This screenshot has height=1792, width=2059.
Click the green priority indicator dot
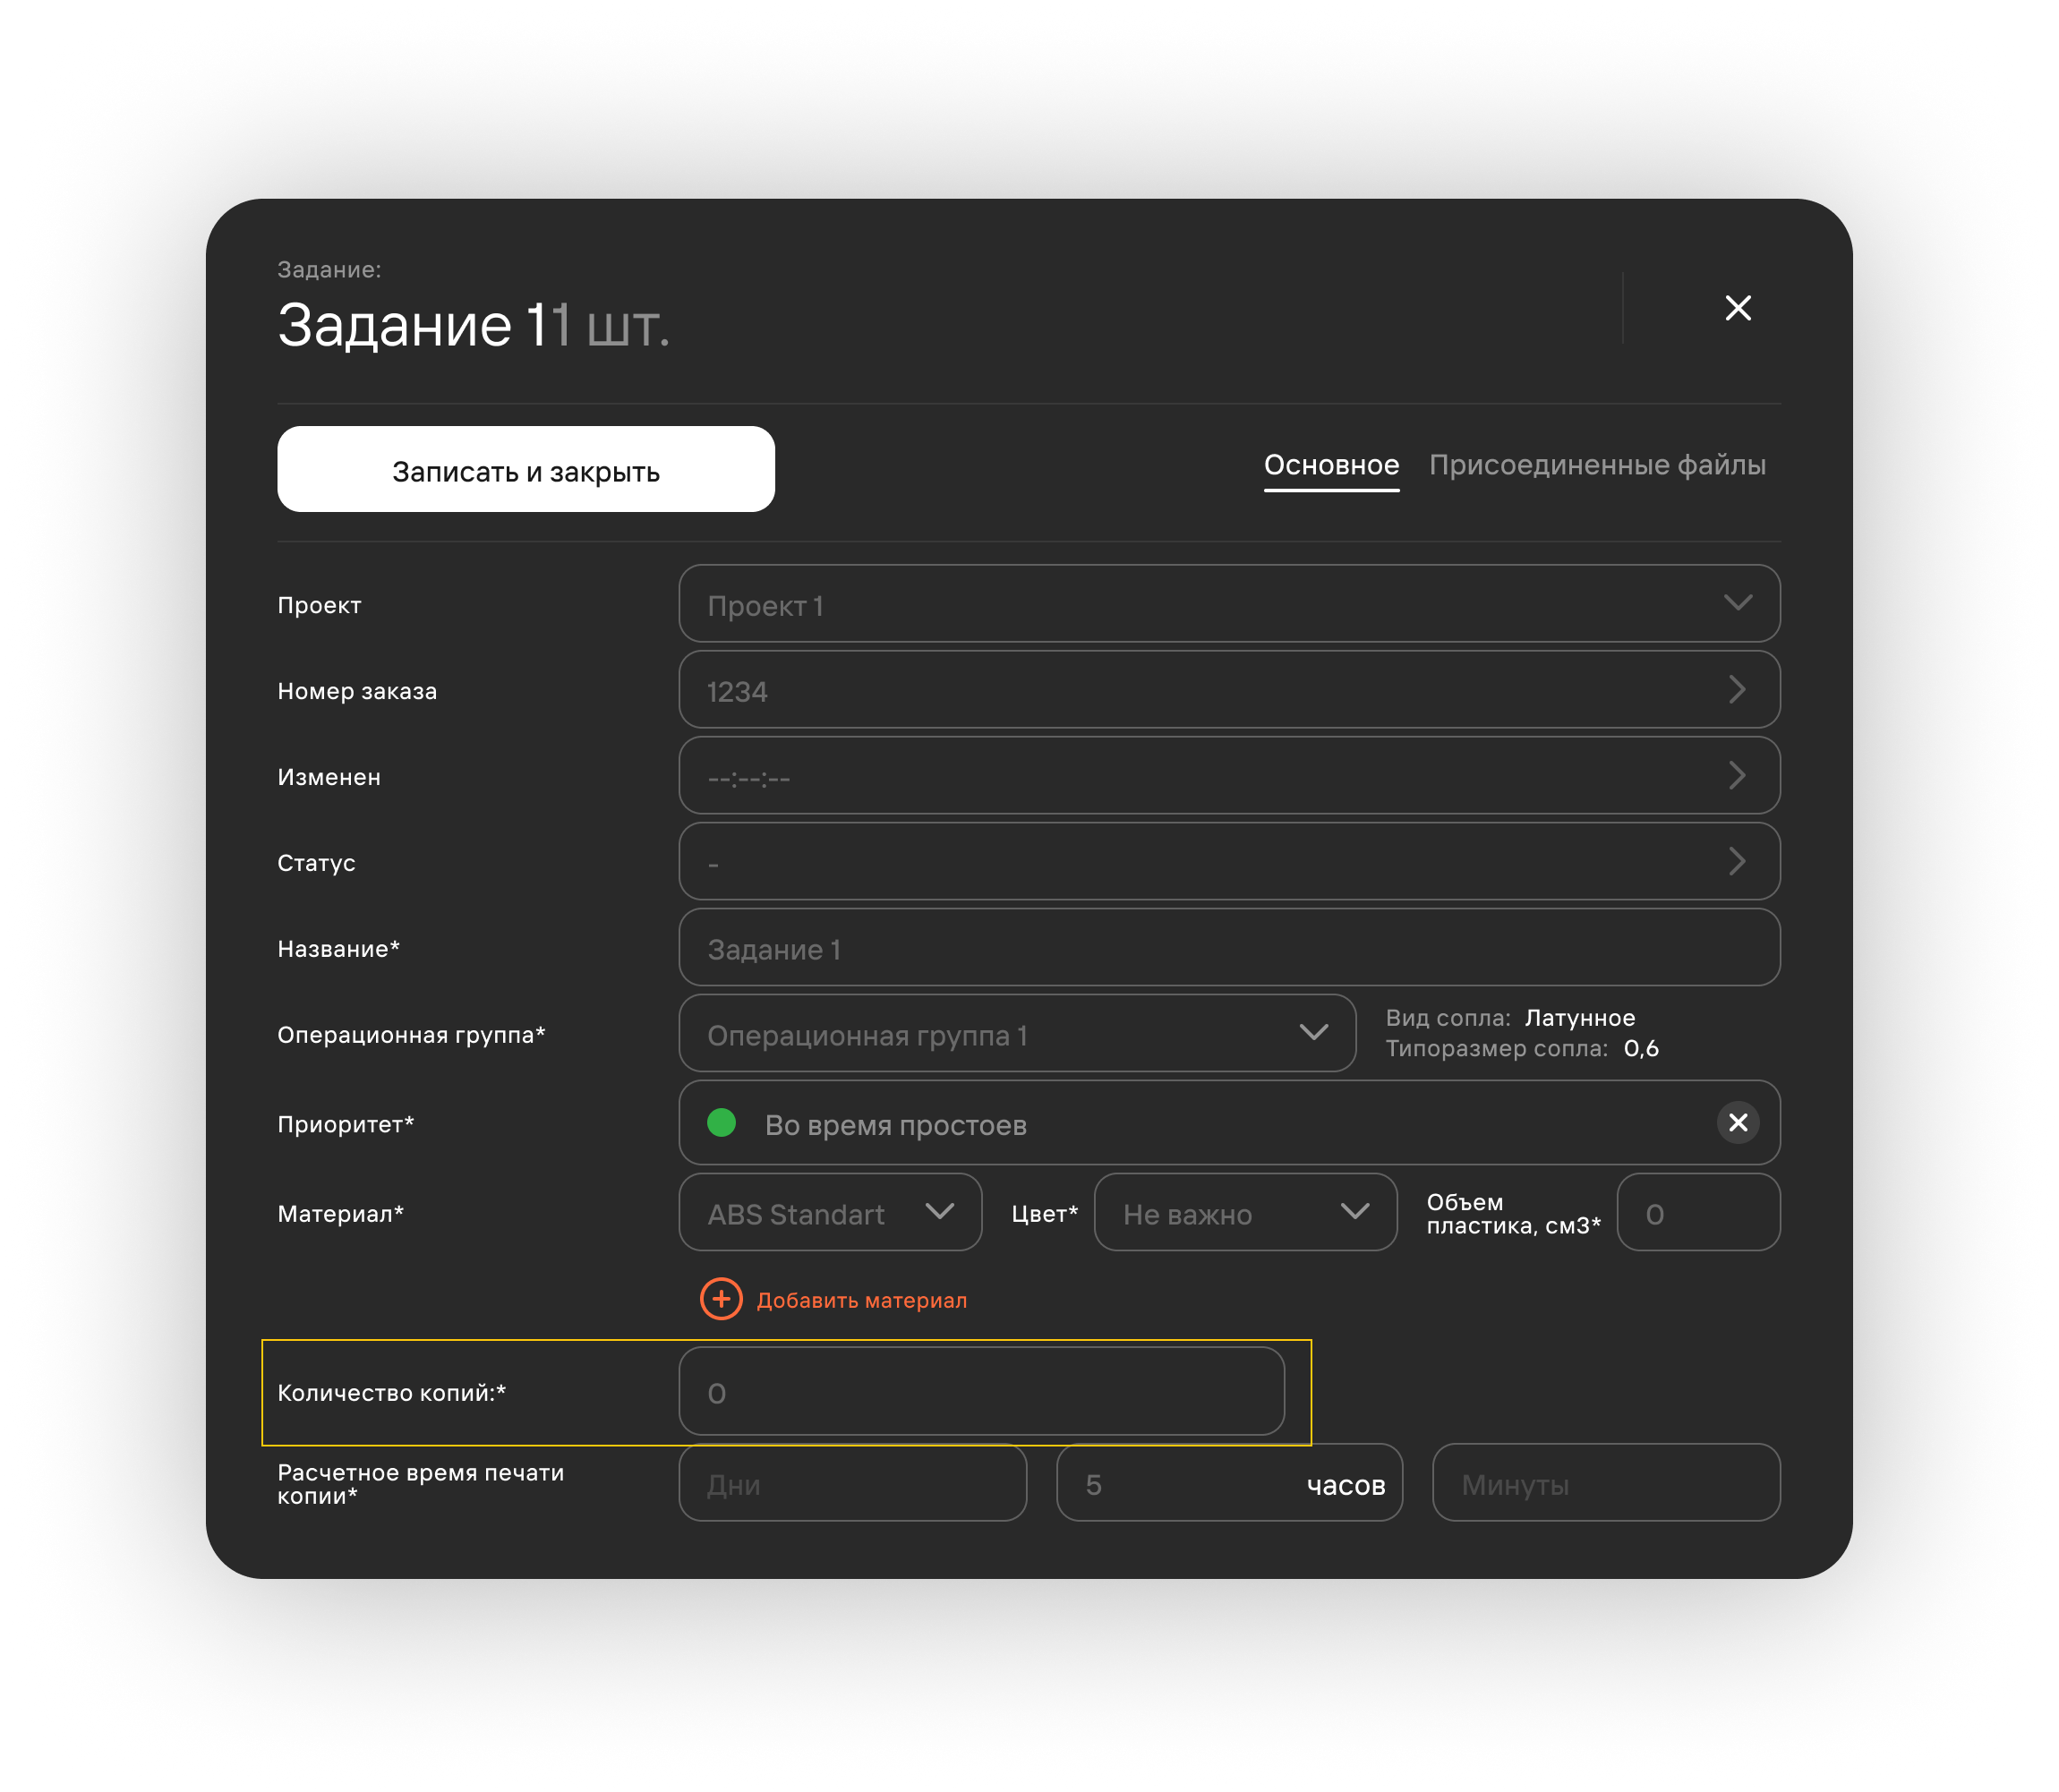click(721, 1122)
